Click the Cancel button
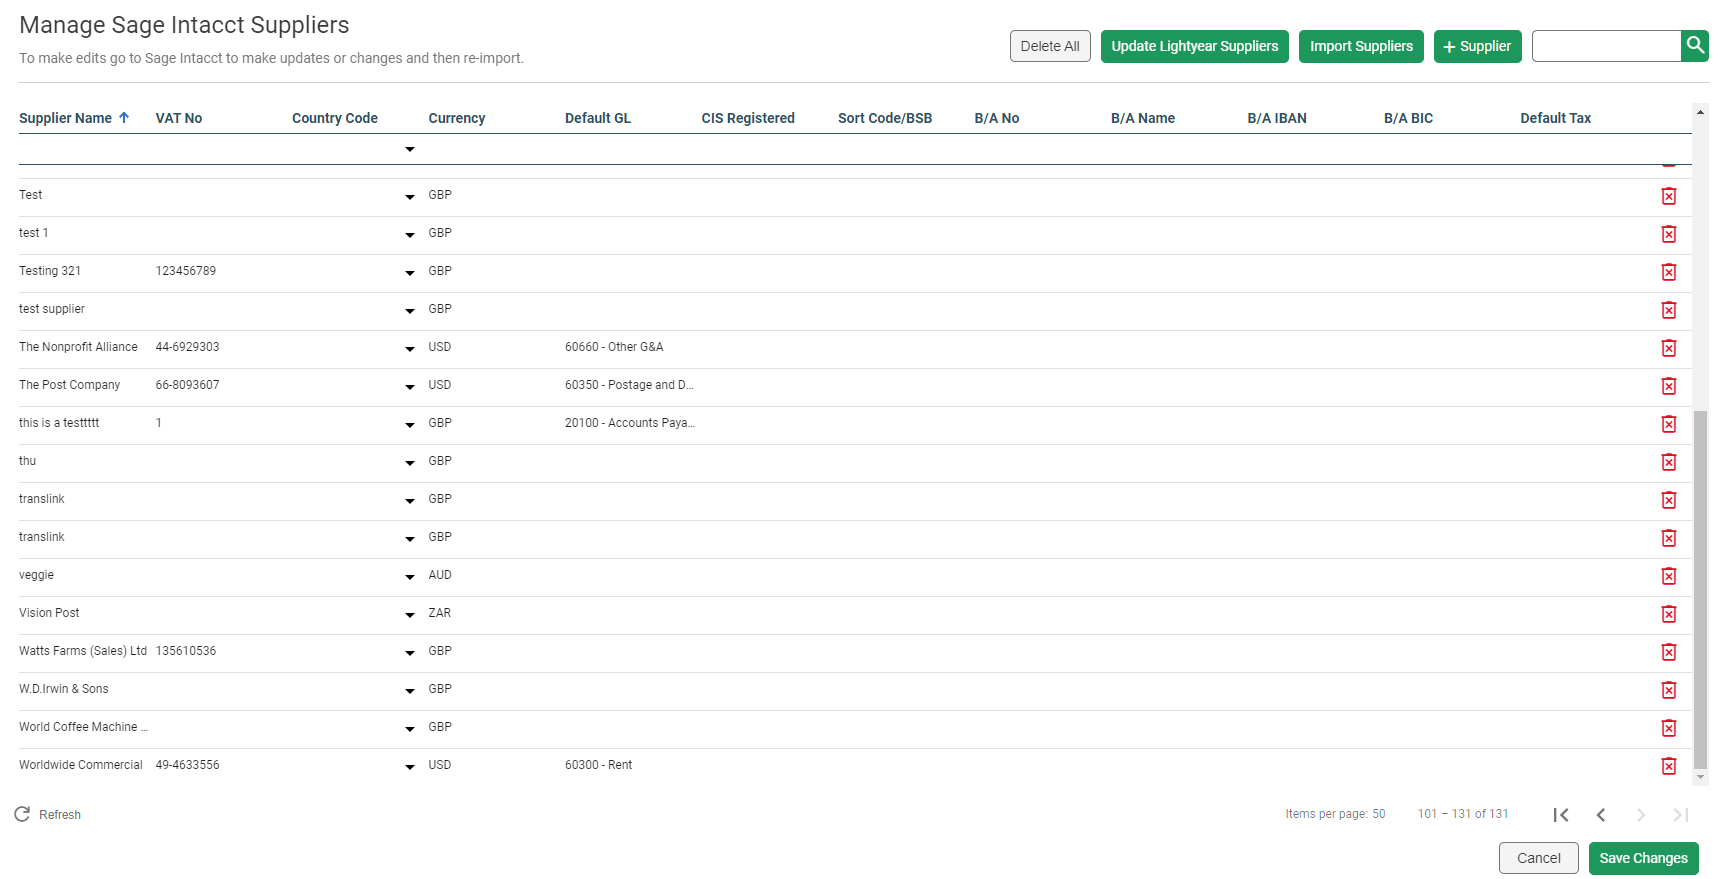1722x879 pixels. [1538, 858]
